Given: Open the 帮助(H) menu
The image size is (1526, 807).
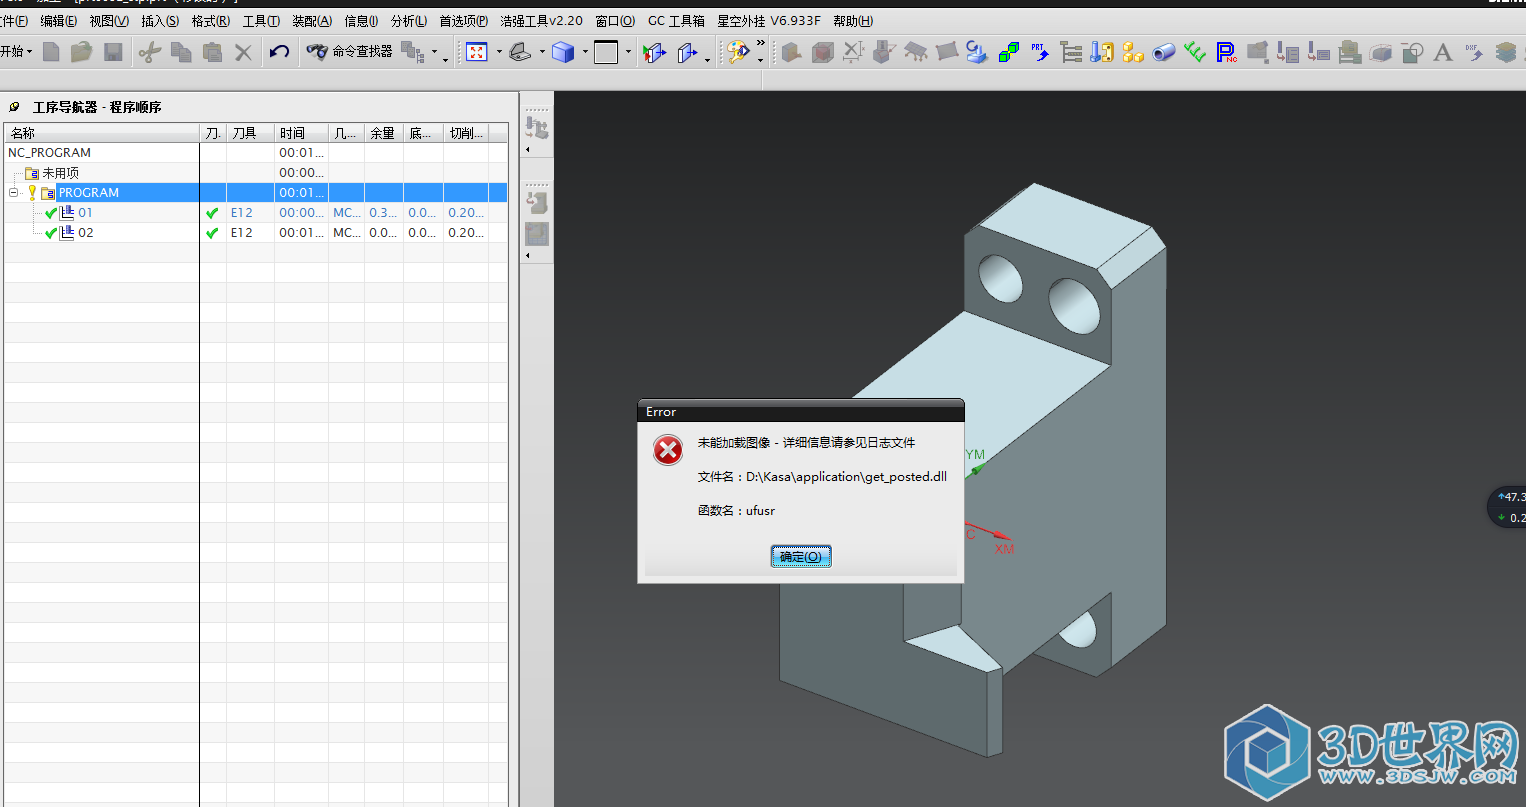Looking at the screenshot, I should pyautogui.click(x=853, y=21).
